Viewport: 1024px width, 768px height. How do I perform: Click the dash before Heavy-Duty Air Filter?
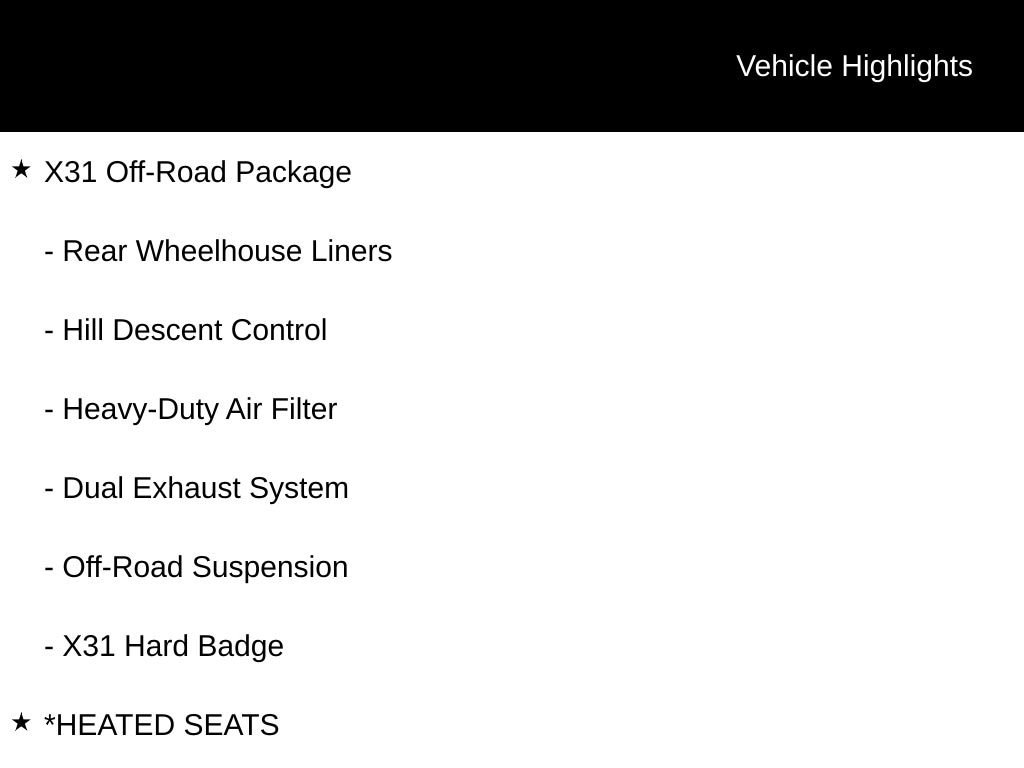click(x=49, y=410)
